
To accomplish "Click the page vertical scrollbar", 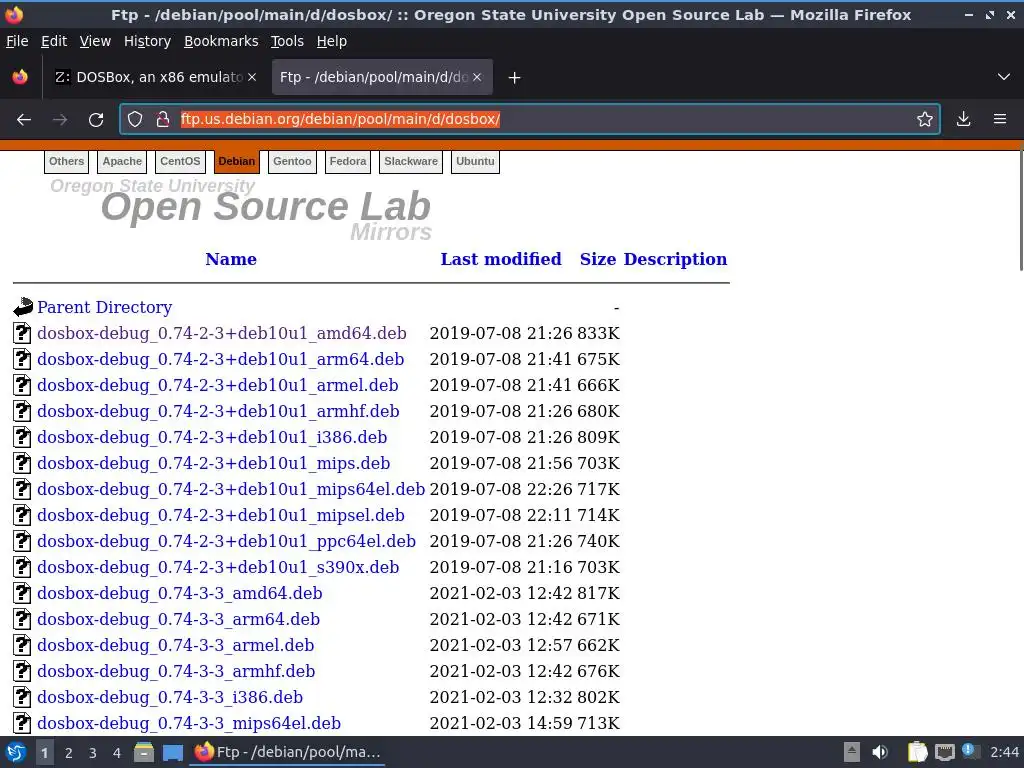I will click(1021, 210).
